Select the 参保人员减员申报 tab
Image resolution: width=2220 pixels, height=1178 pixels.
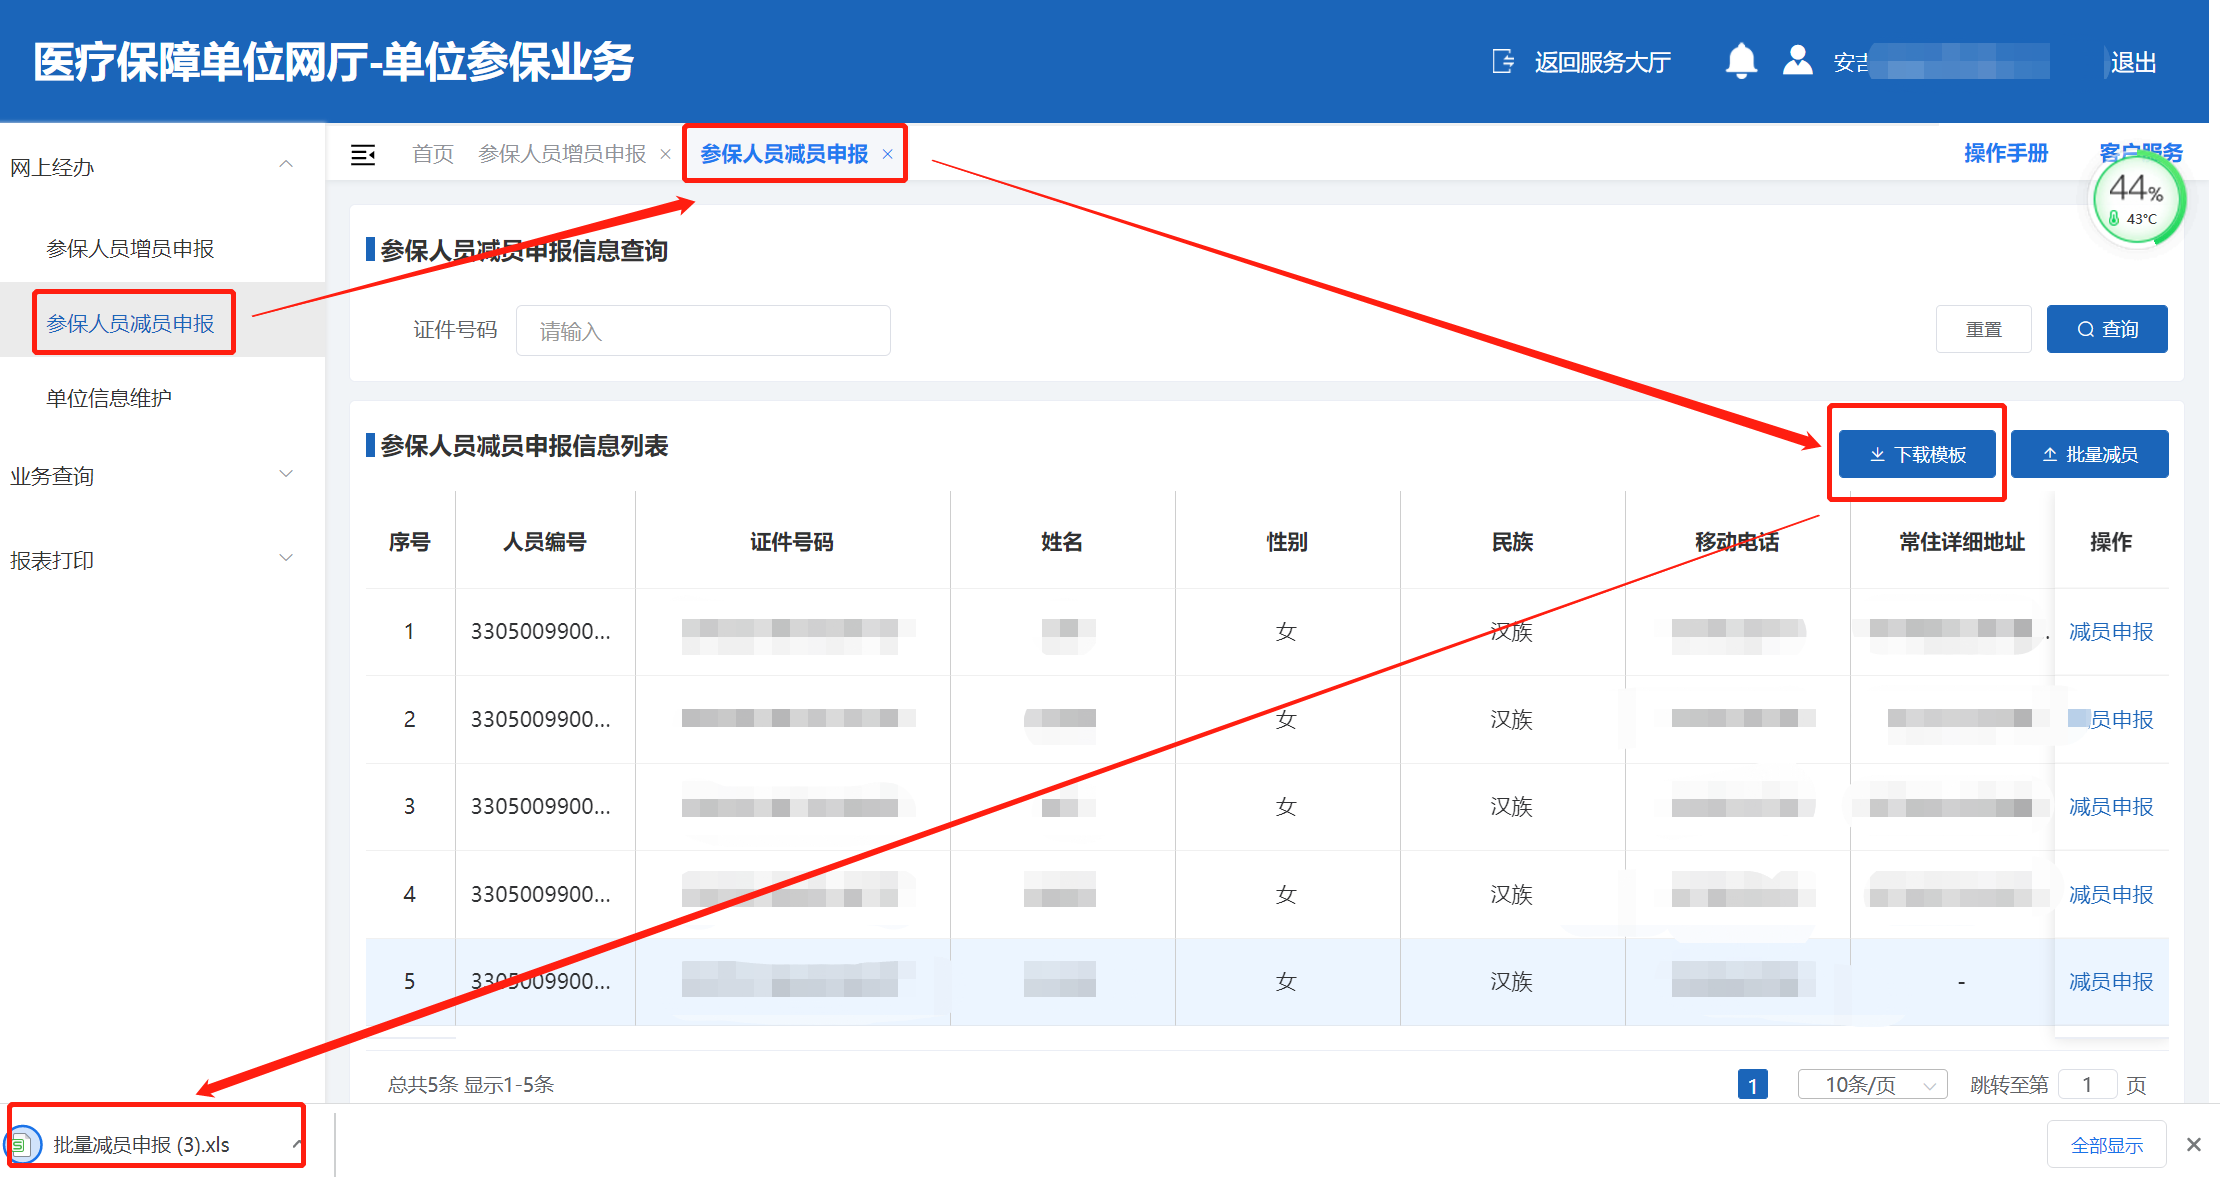click(784, 154)
